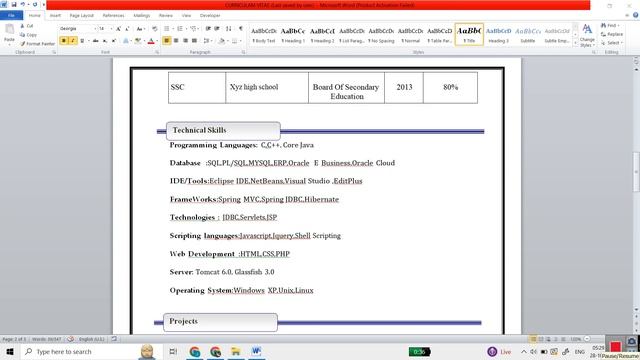Click the Change Styles icon
The height and width of the screenshot is (360, 640).
pyautogui.click(x=587, y=36)
